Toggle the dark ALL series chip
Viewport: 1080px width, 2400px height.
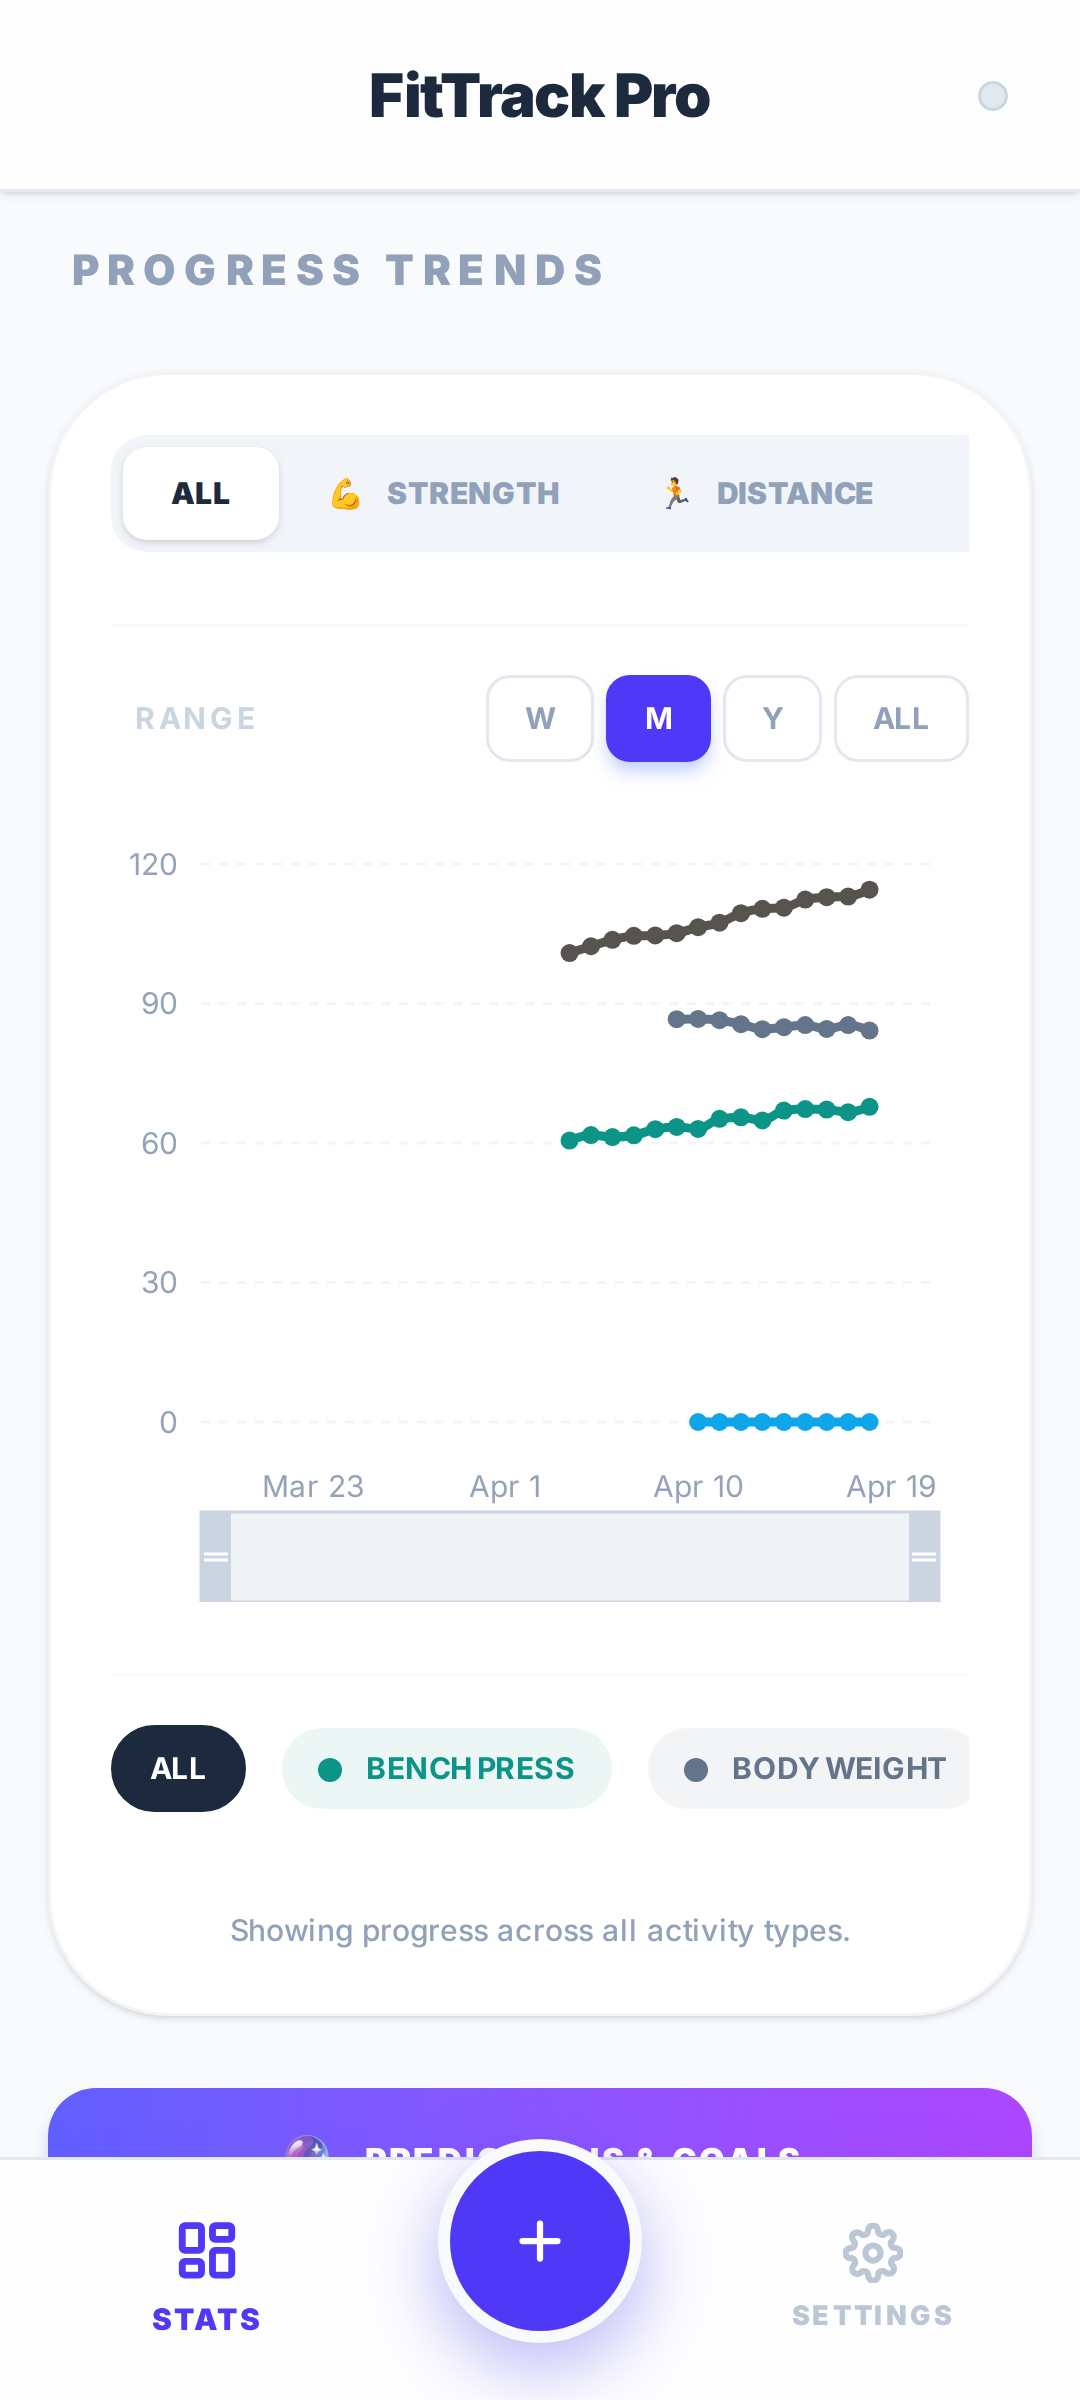178,1768
